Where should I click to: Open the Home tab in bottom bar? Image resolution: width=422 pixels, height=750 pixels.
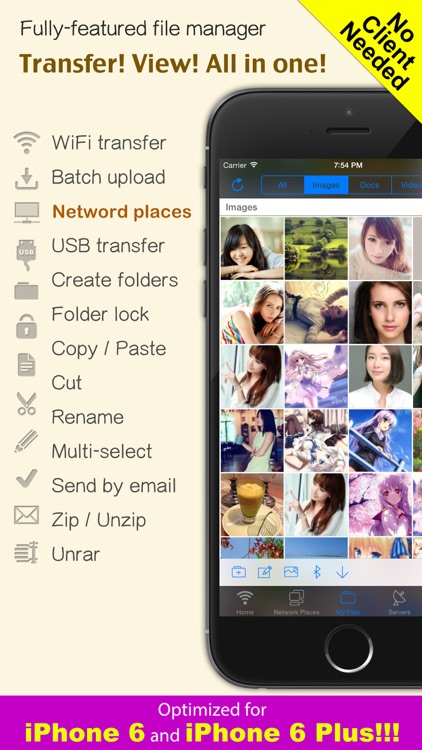click(245, 602)
